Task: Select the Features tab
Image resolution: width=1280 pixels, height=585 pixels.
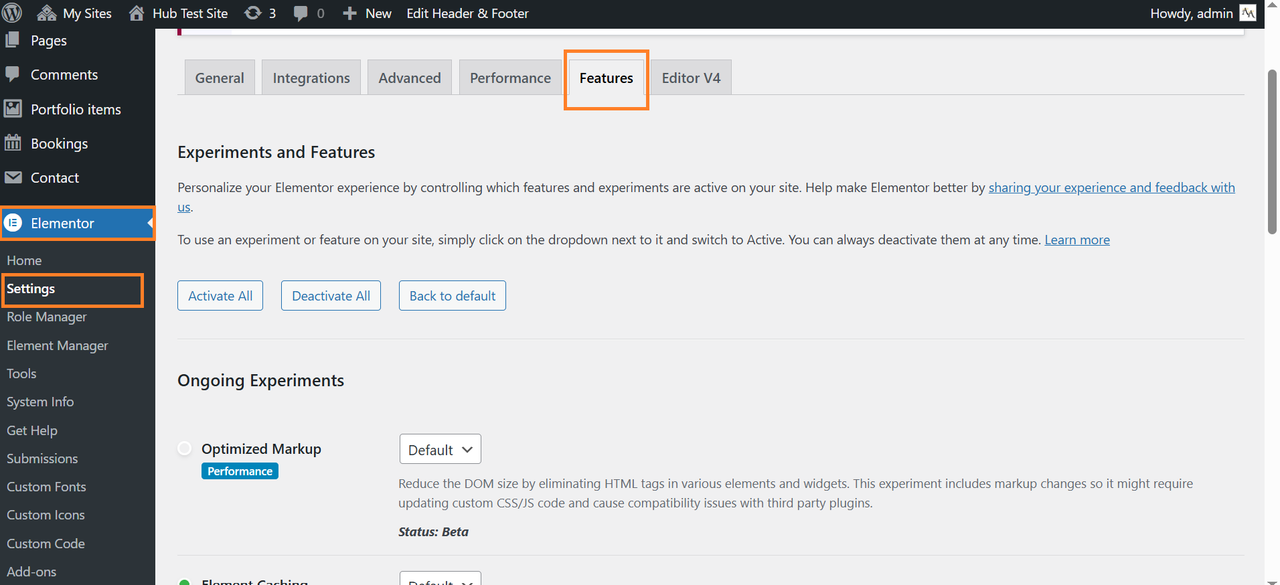Action: pyautogui.click(x=606, y=78)
